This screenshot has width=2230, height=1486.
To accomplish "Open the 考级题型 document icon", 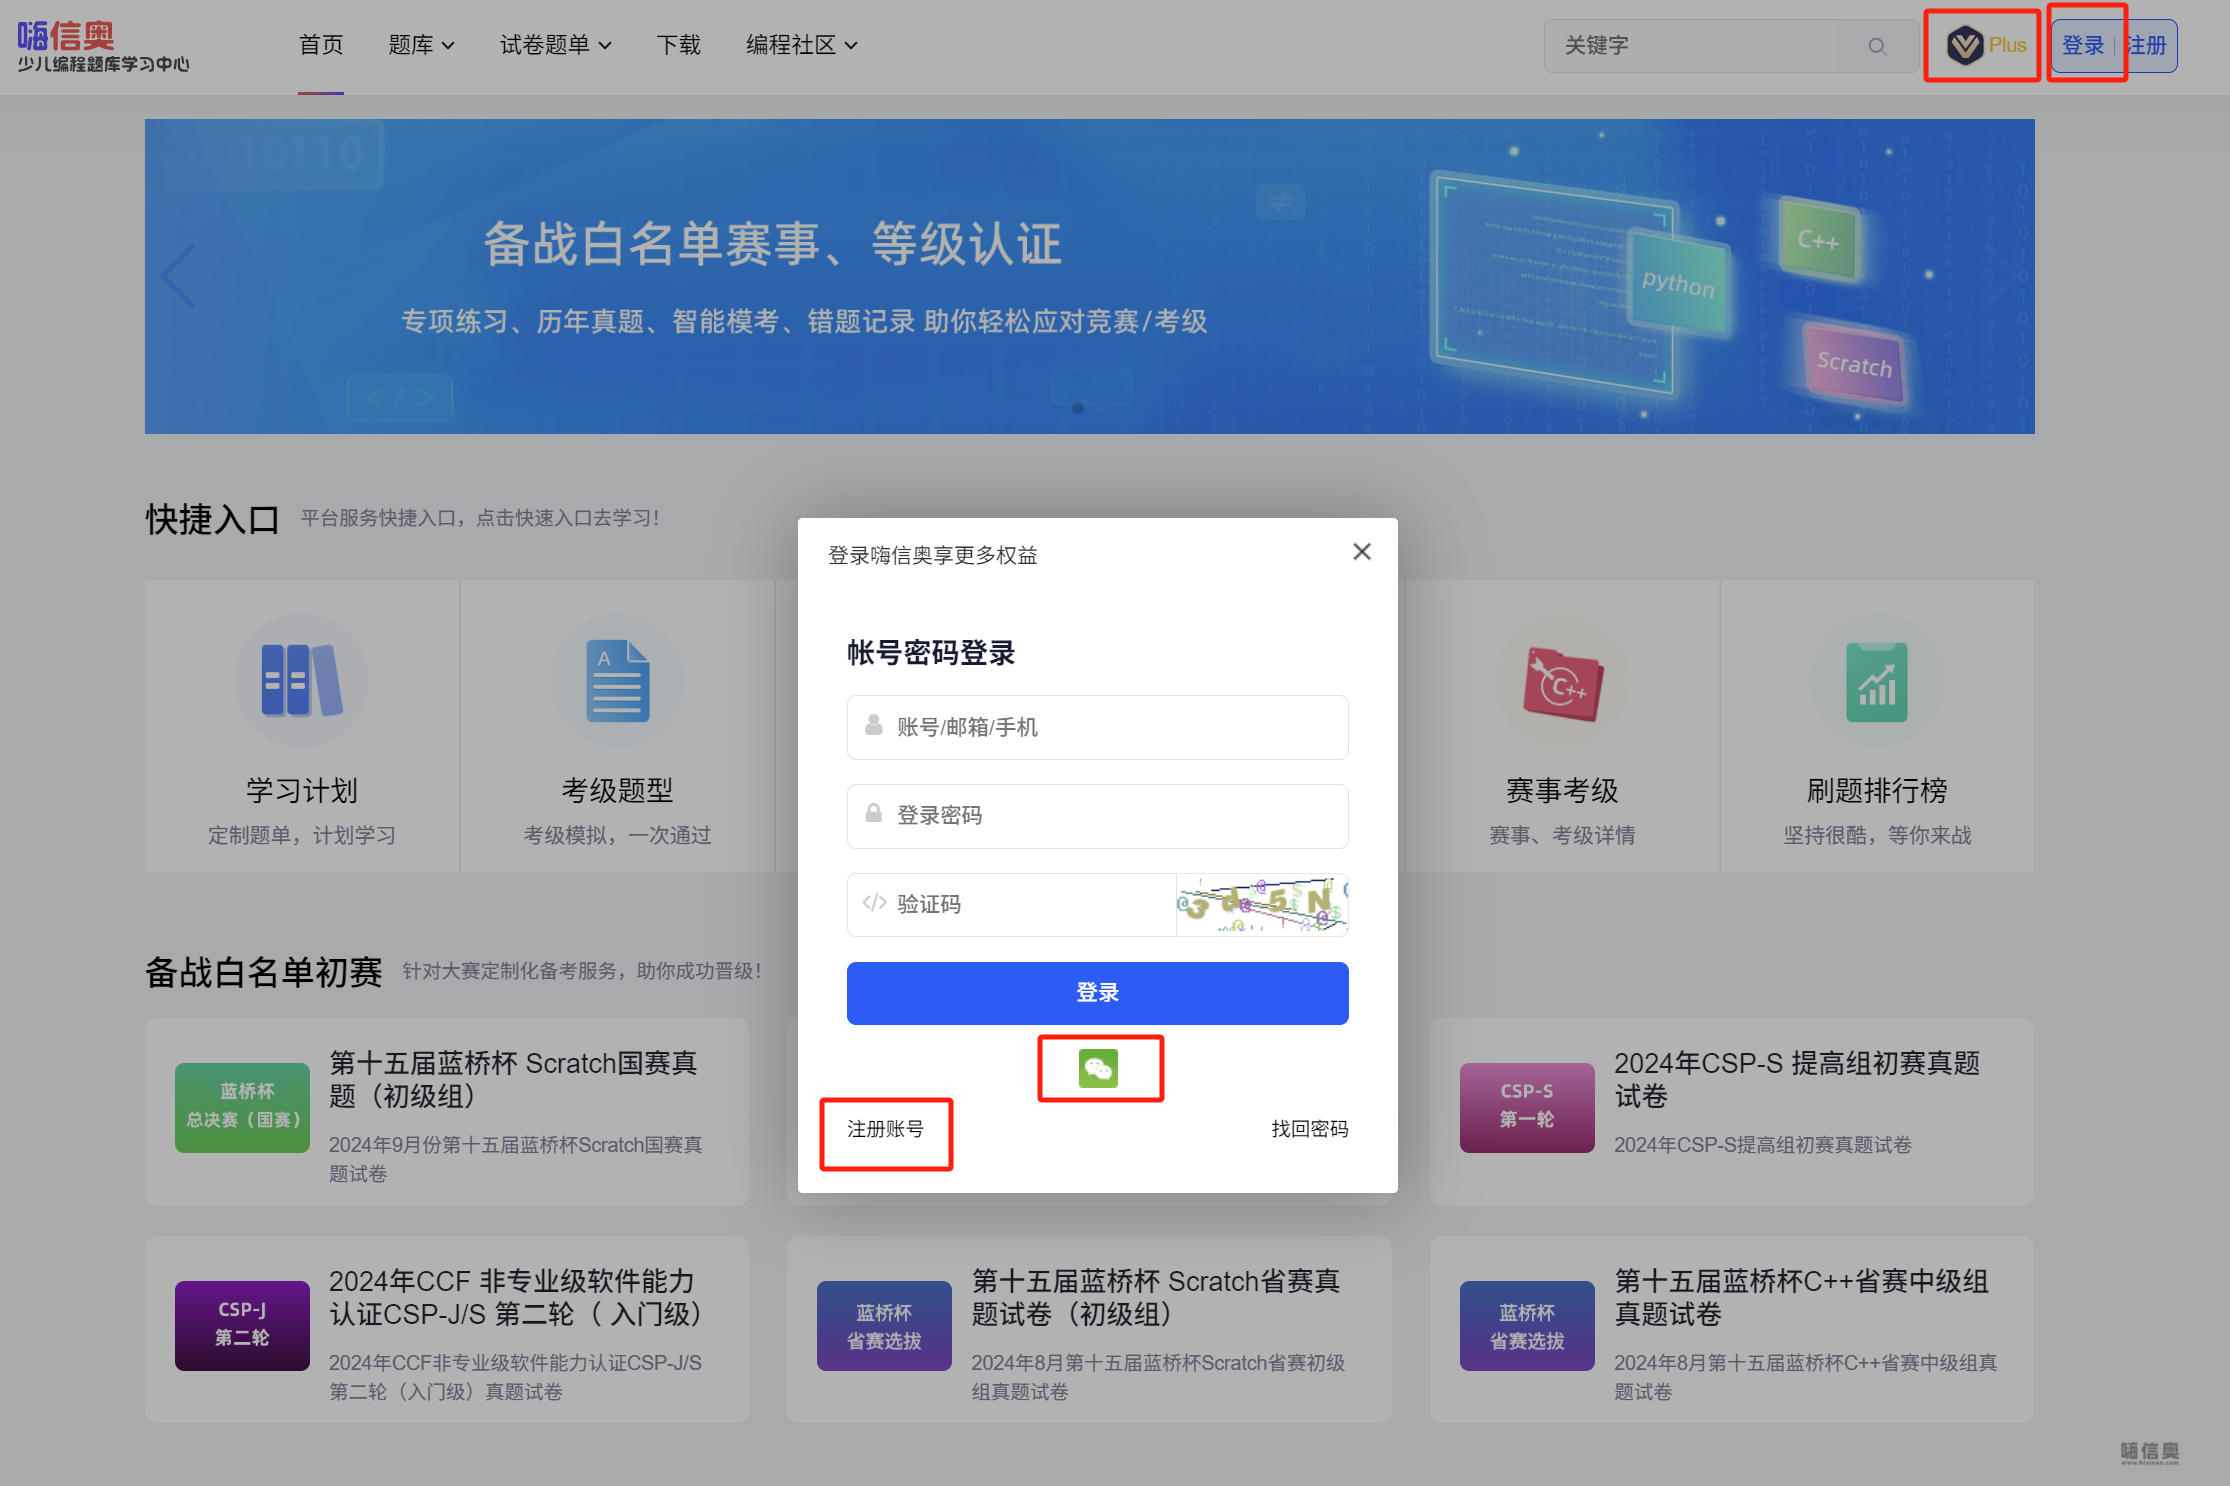I will point(617,680).
